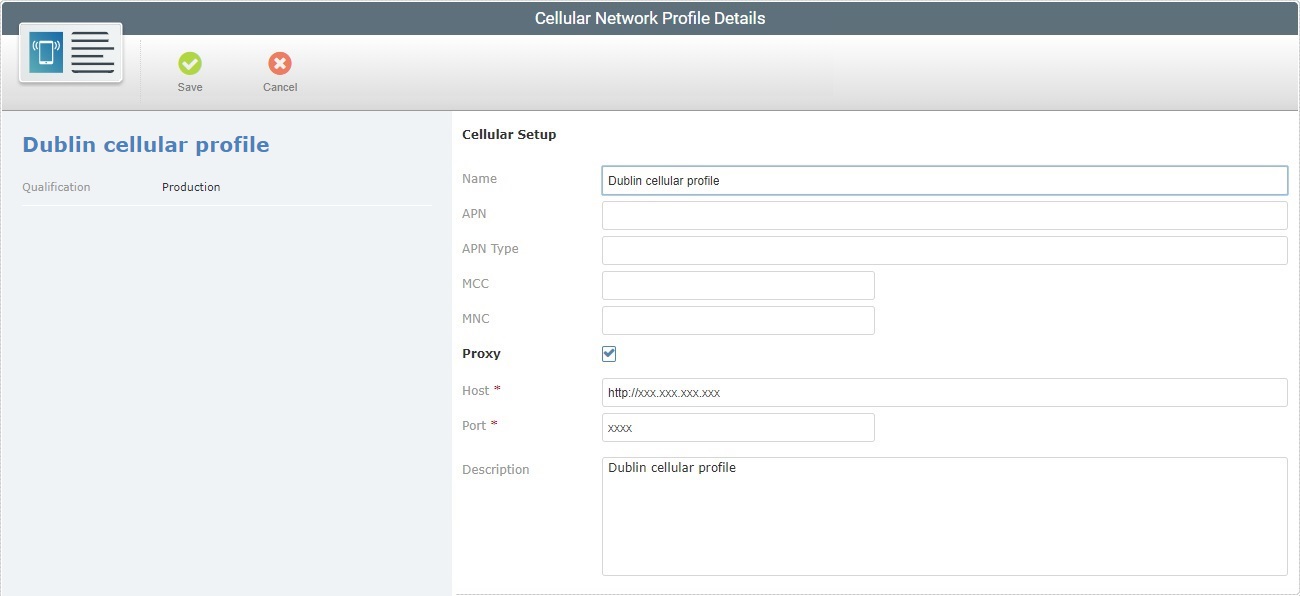Click the Cancel toolbar label
The height and width of the screenshot is (596, 1300).
279,87
